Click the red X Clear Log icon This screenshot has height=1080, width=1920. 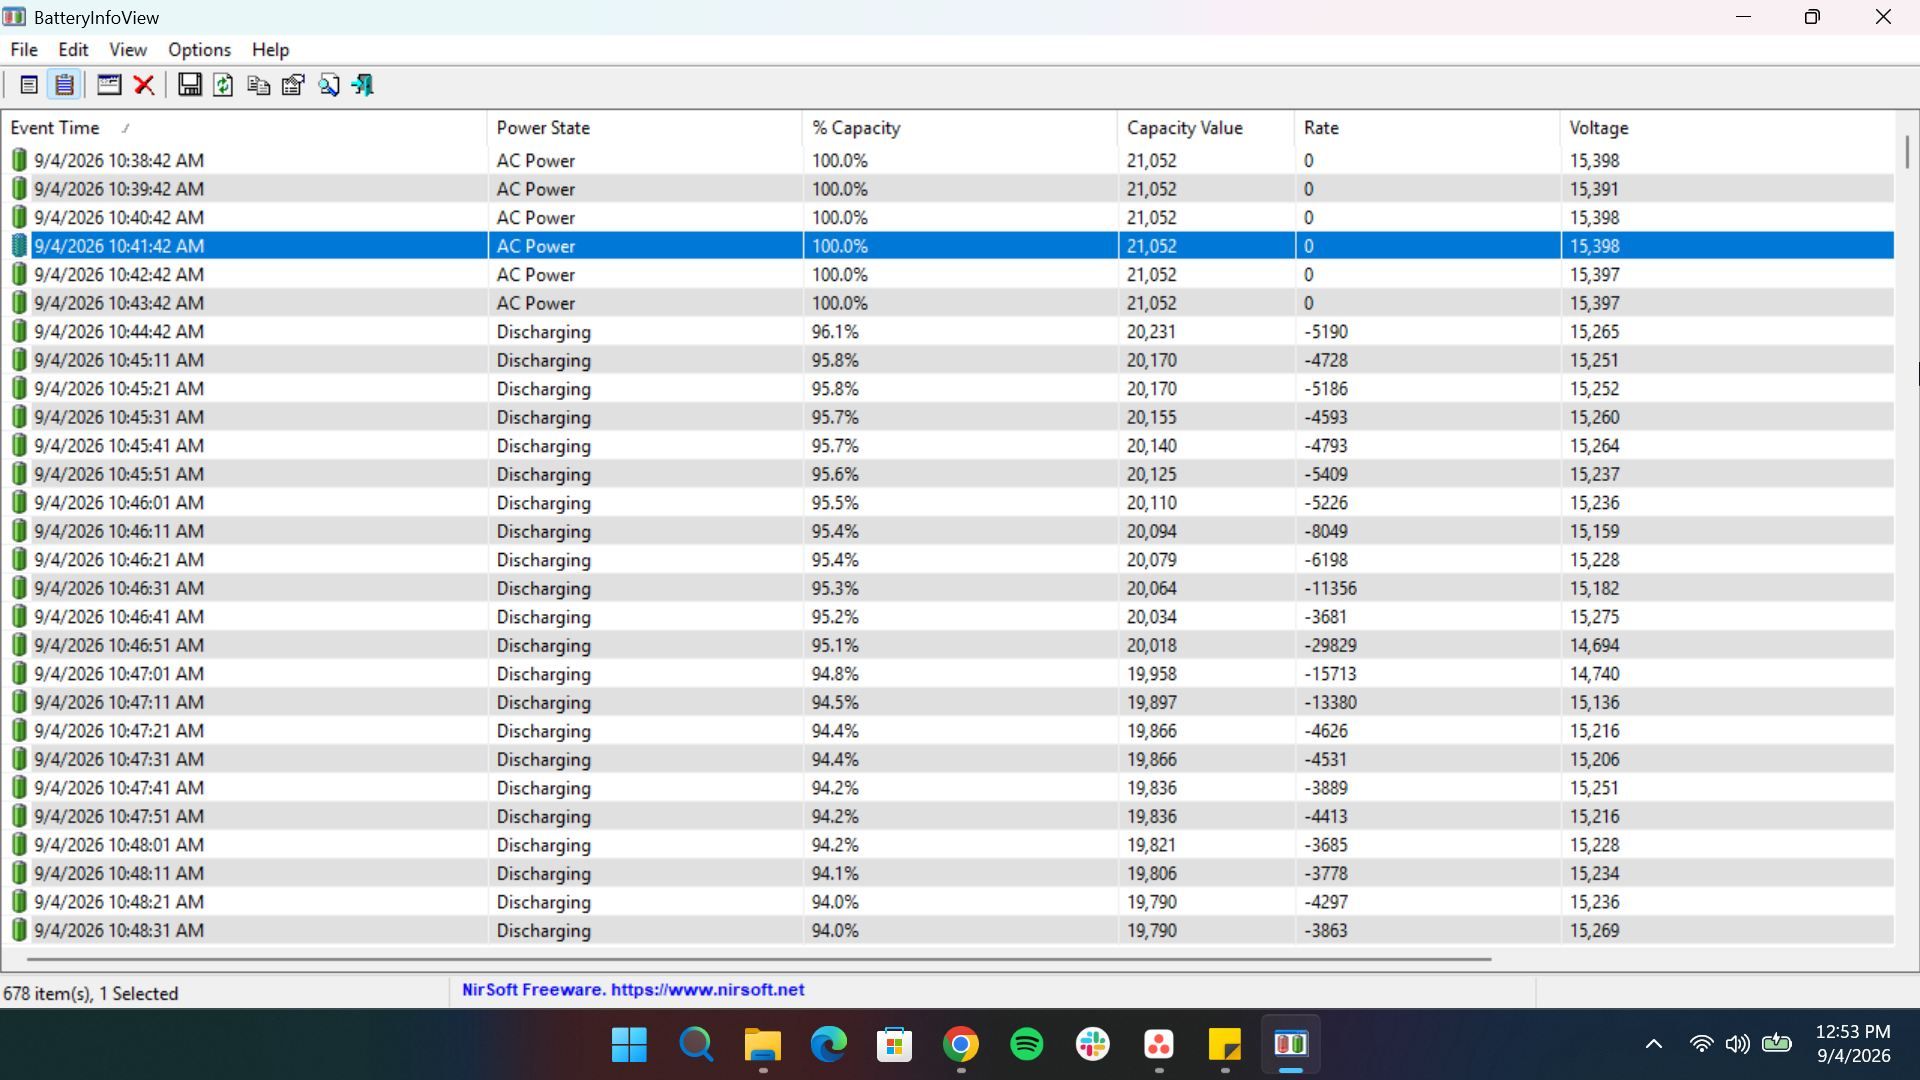(144, 85)
